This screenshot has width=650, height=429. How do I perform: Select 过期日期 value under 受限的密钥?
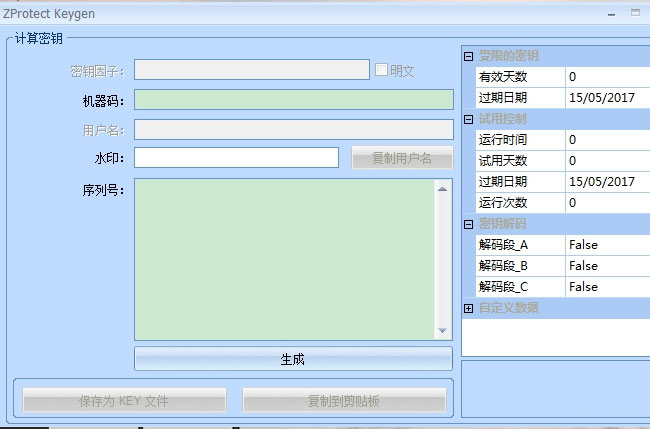click(608, 98)
